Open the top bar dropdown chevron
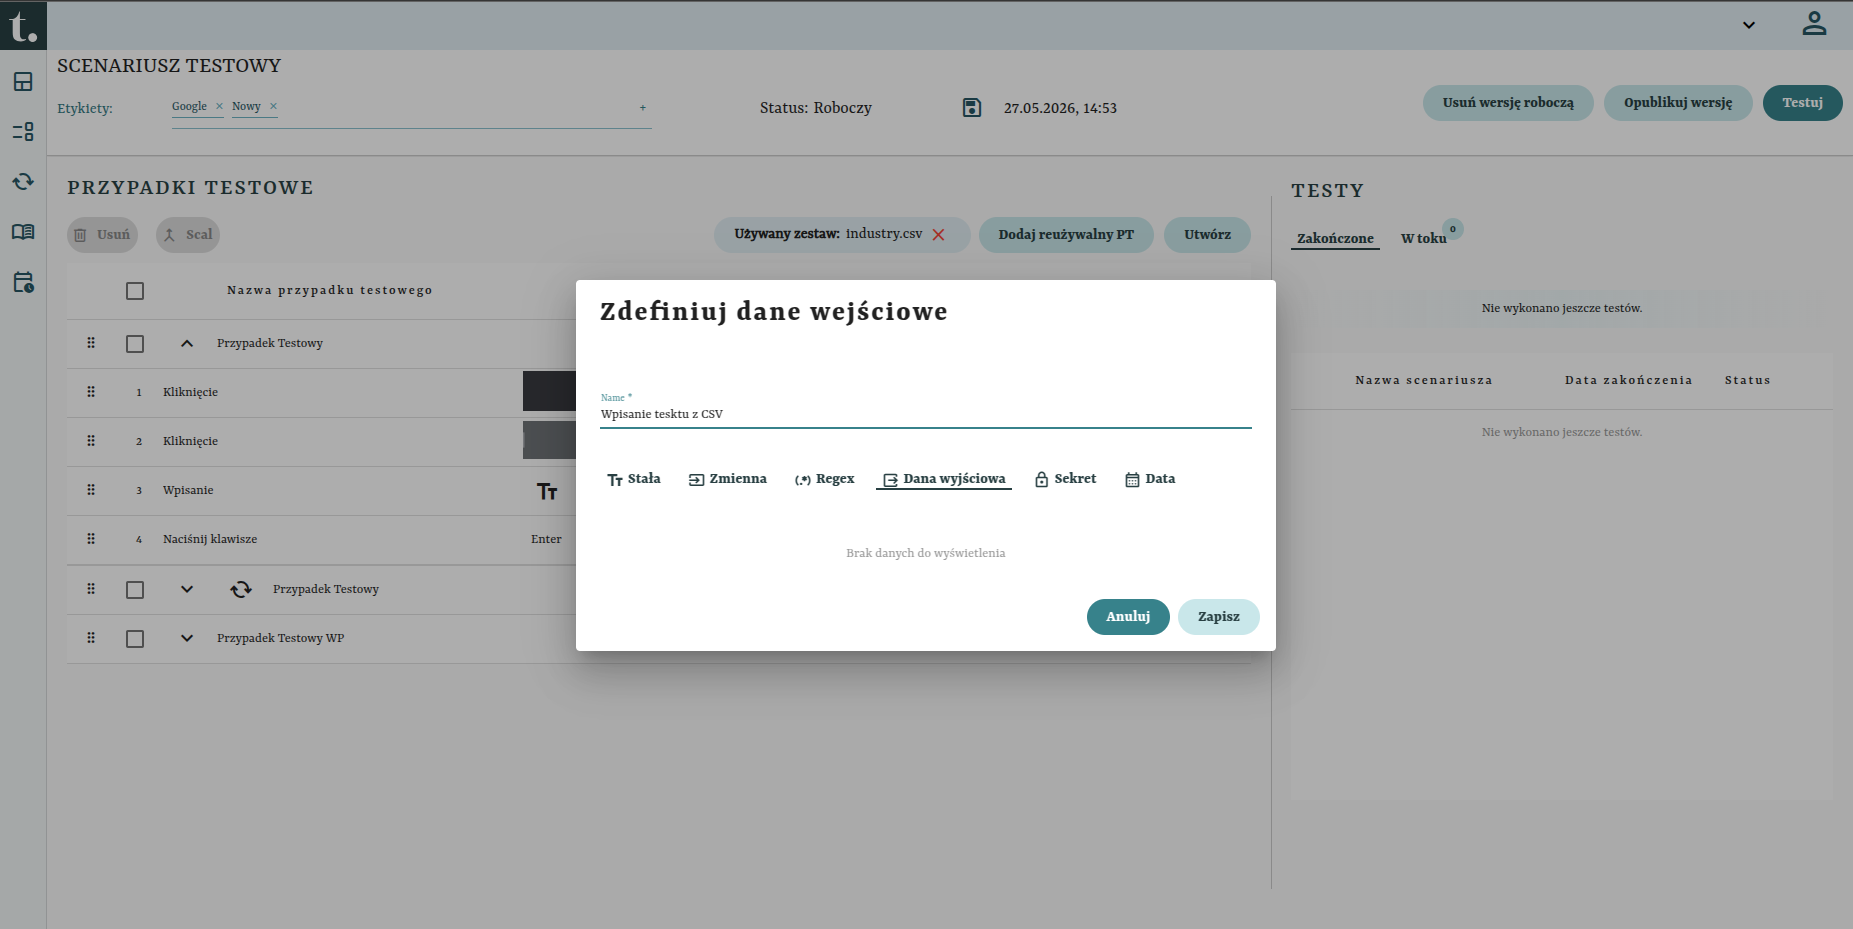1853x929 pixels. [1749, 25]
